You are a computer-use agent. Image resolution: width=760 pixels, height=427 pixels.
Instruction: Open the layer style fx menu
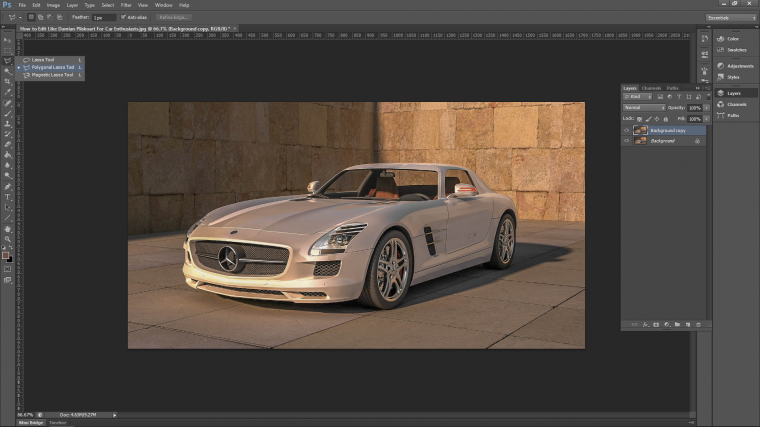click(646, 325)
